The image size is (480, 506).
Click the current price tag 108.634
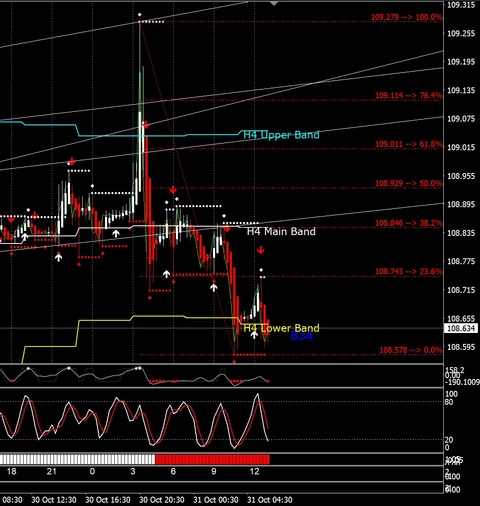[x=461, y=328]
